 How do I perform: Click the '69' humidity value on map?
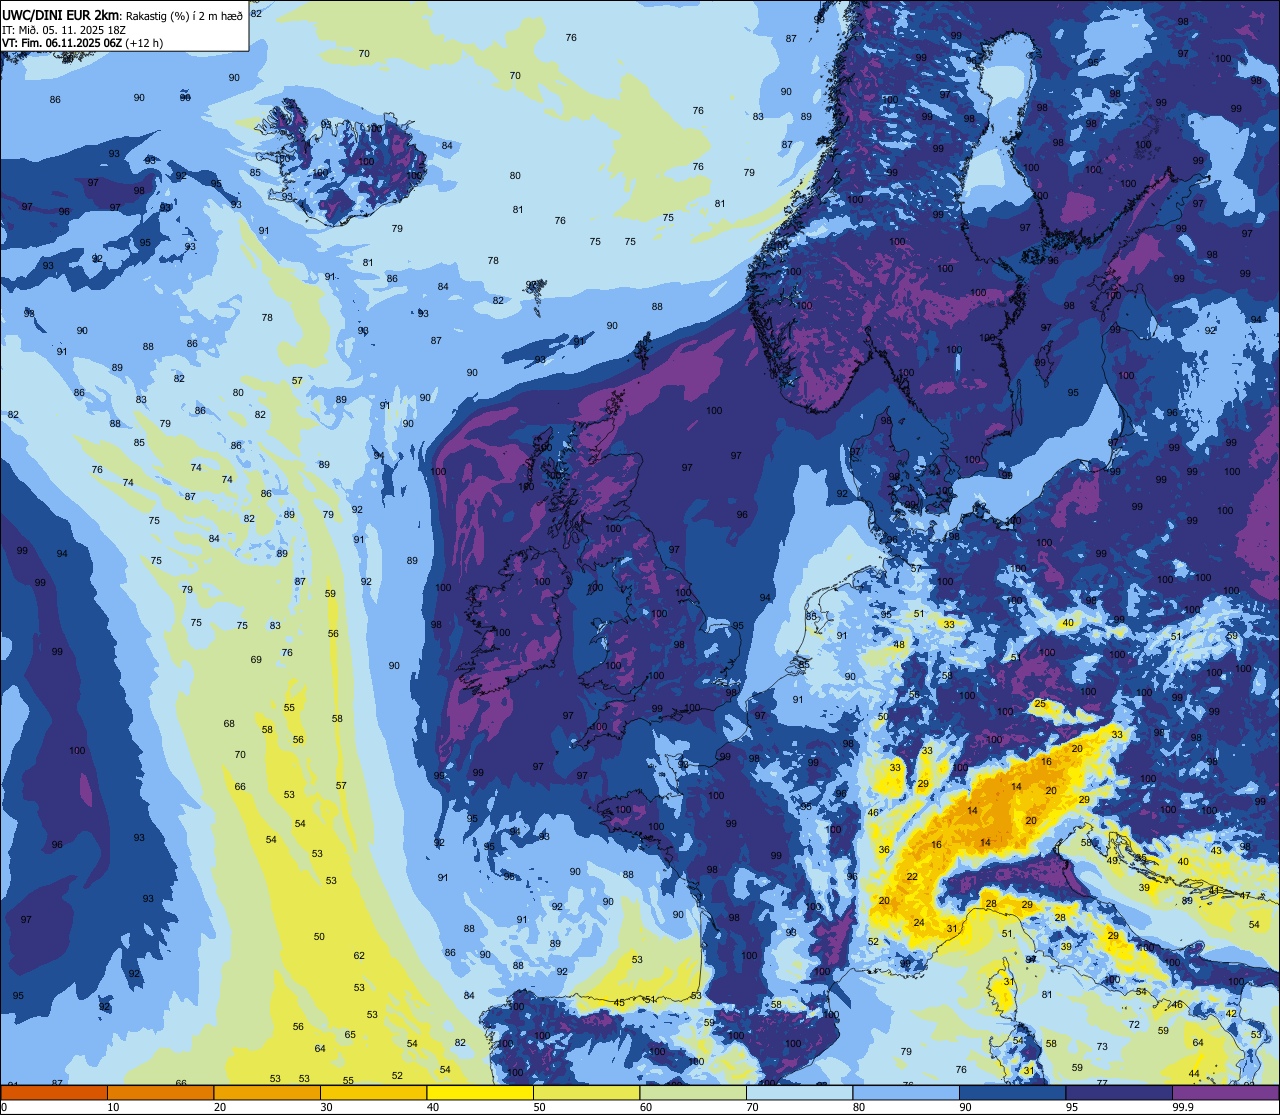point(256,660)
